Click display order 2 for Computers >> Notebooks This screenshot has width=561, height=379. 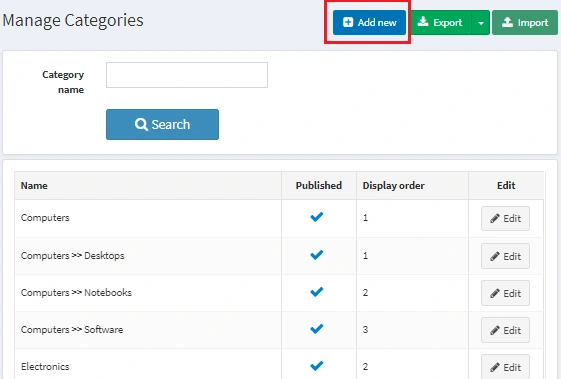point(365,293)
